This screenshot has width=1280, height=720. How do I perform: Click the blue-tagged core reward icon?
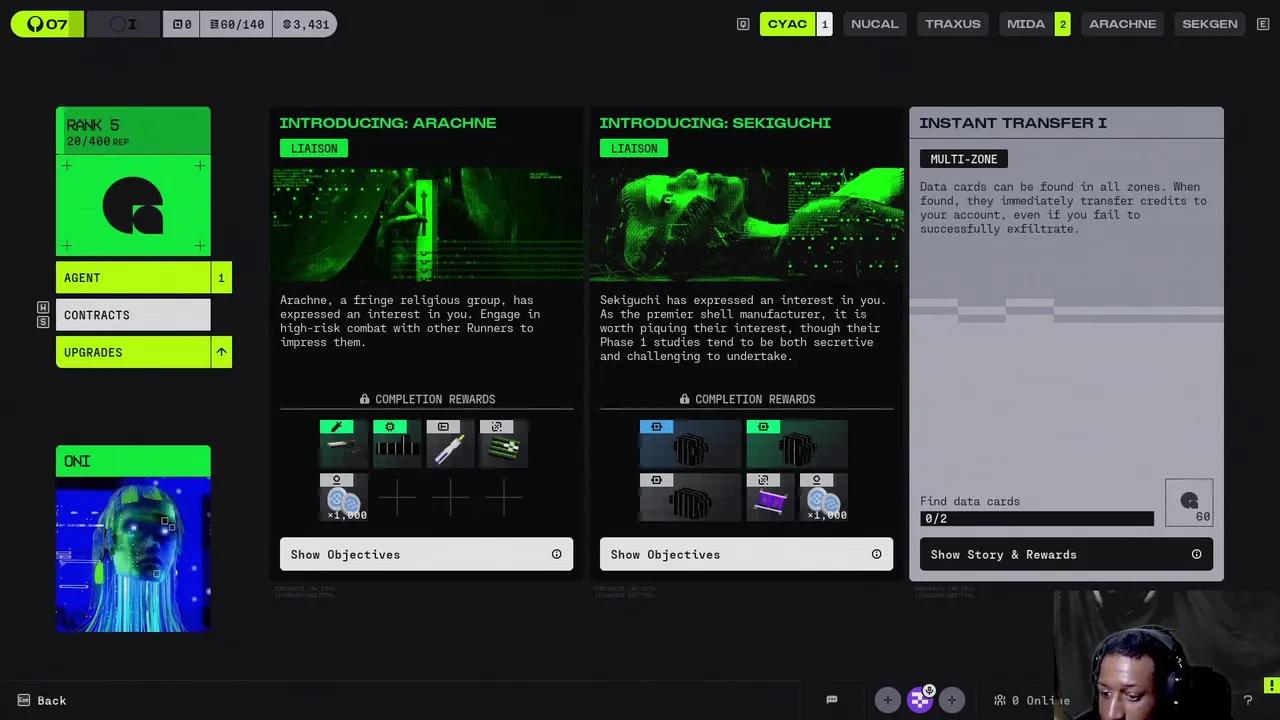pyautogui.click(x=690, y=444)
